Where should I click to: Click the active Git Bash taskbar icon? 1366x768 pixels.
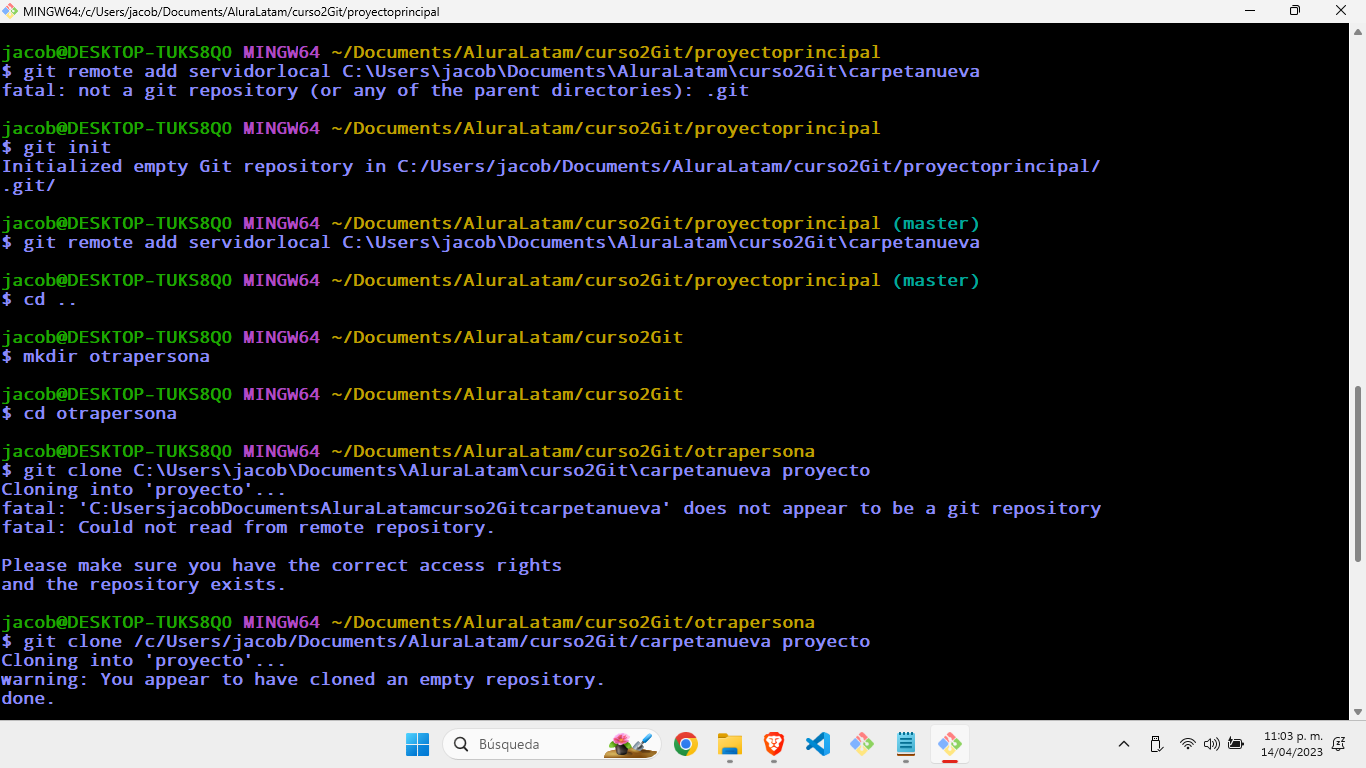coord(950,744)
